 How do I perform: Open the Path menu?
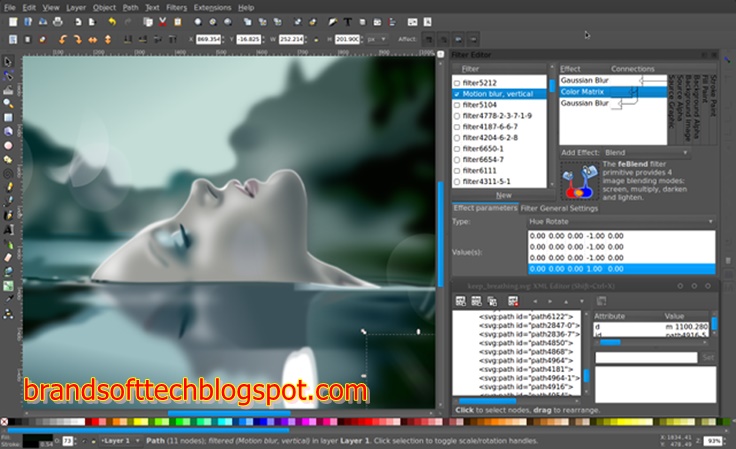130,8
